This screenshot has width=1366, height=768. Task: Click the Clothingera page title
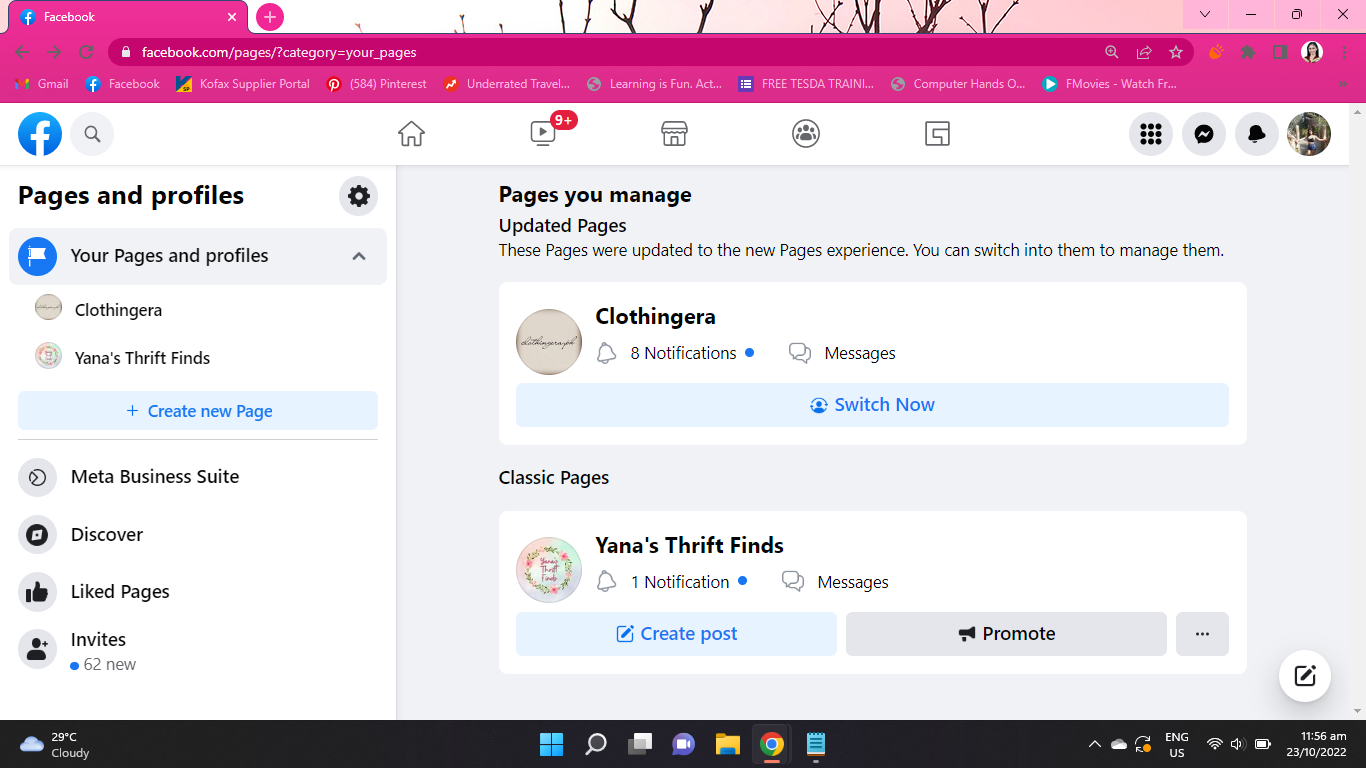(x=656, y=317)
